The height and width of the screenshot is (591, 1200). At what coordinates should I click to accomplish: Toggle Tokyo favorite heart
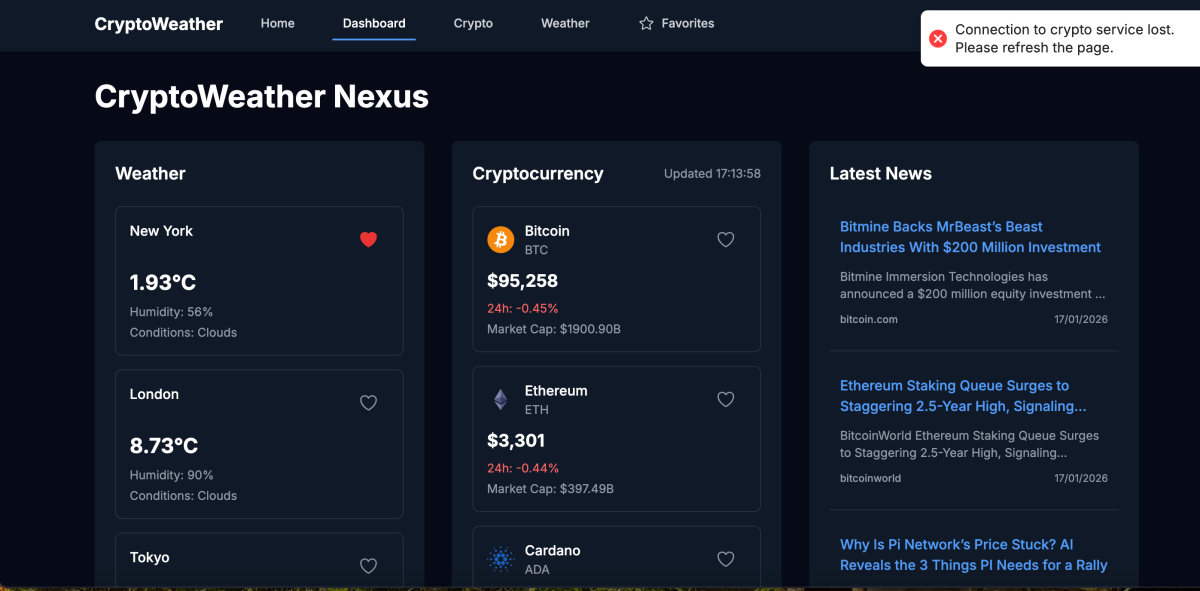pyautogui.click(x=368, y=566)
